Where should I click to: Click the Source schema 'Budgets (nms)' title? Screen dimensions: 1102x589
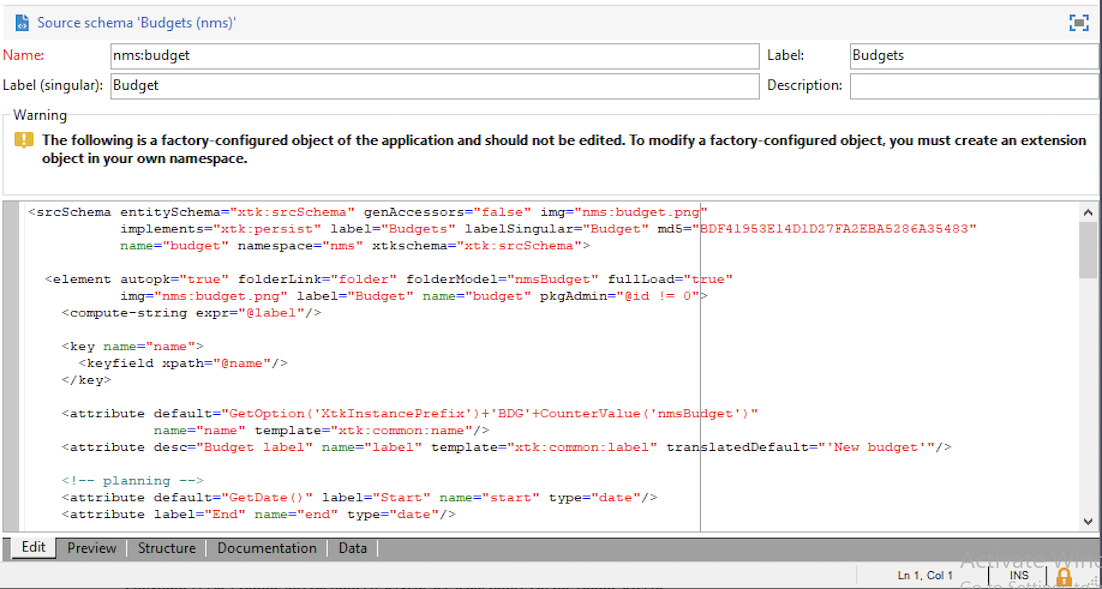pos(136,23)
